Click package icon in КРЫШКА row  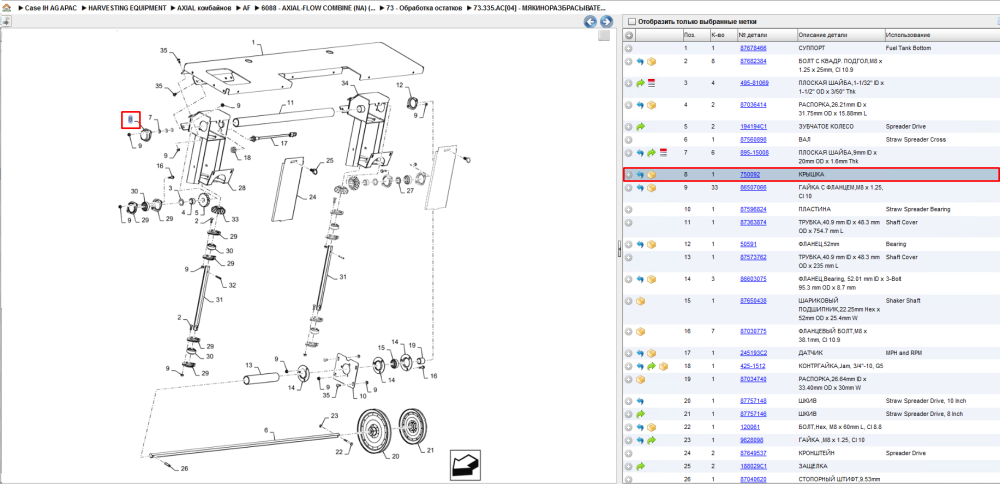(652, 175)
